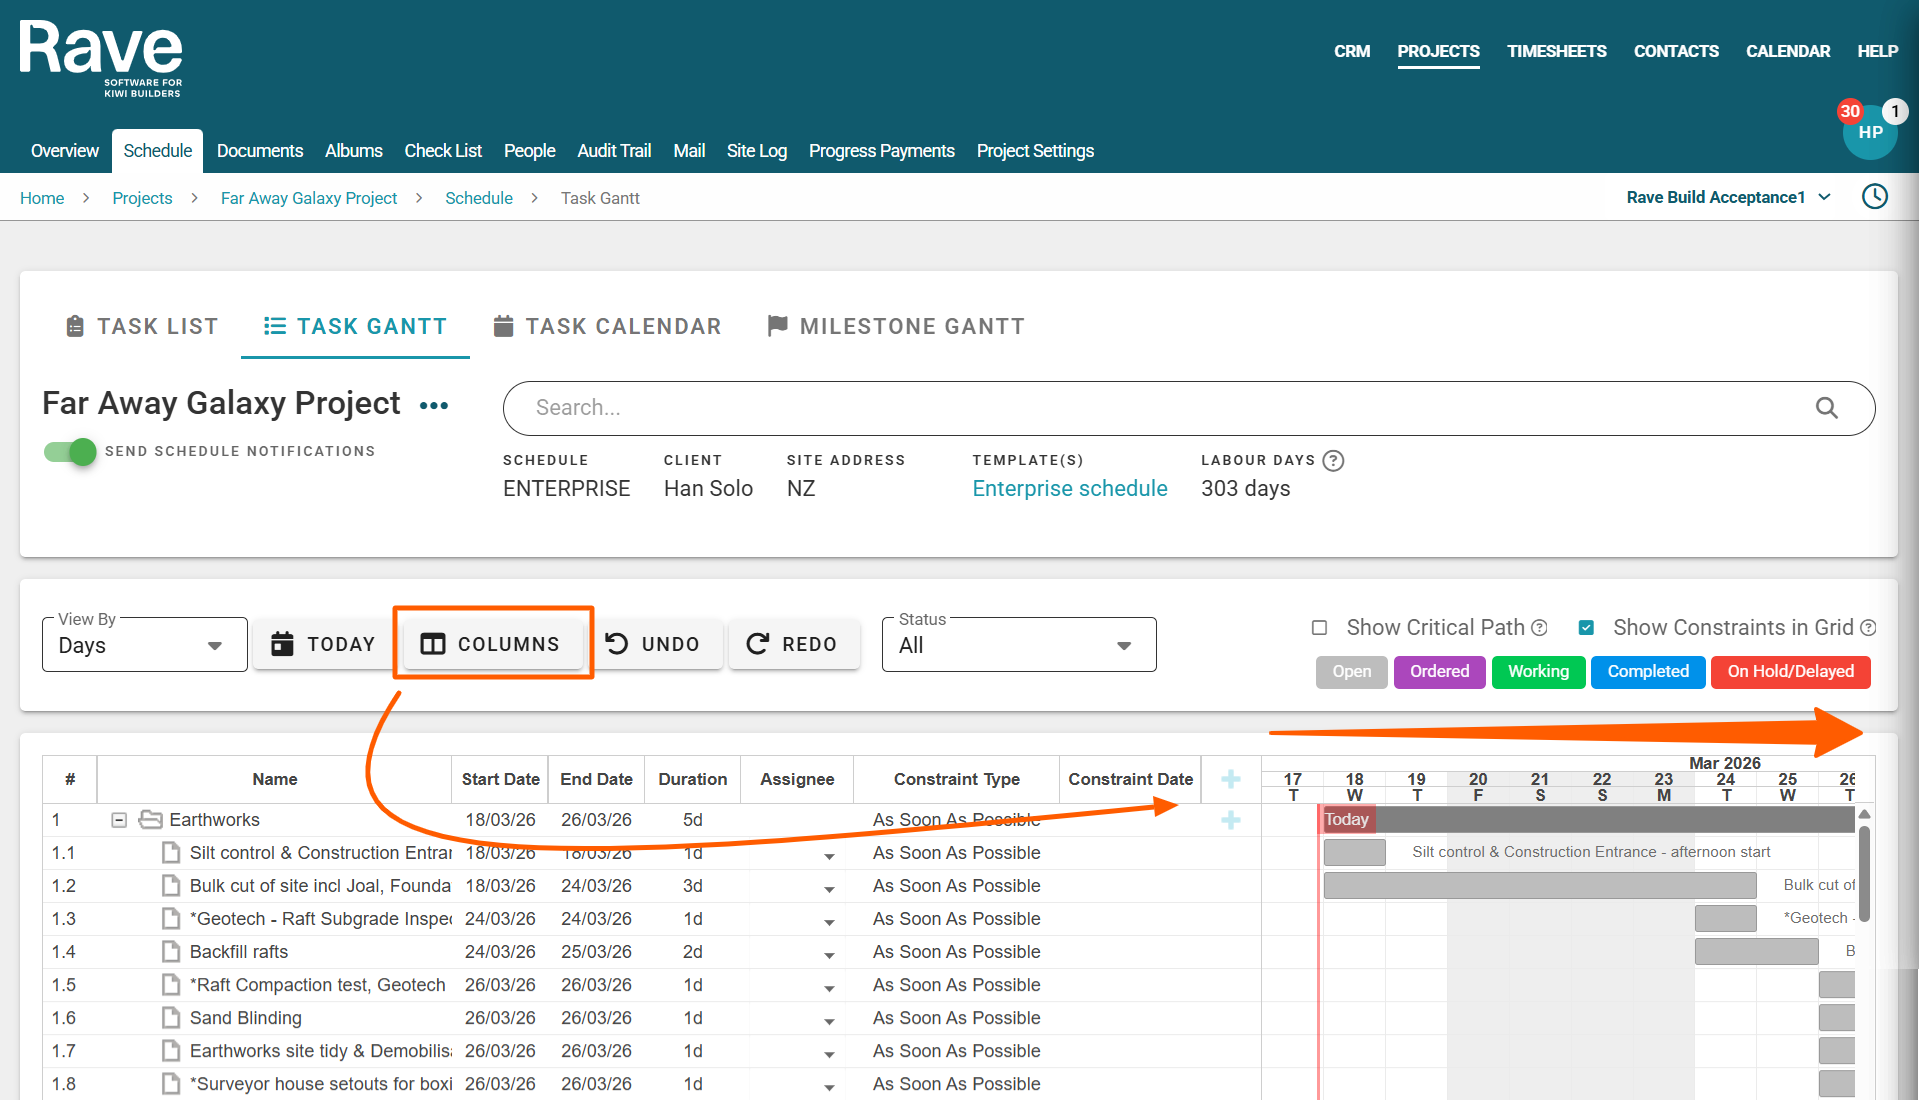
Task: Collapse the Earthworks task group
Action: (119, 820)
